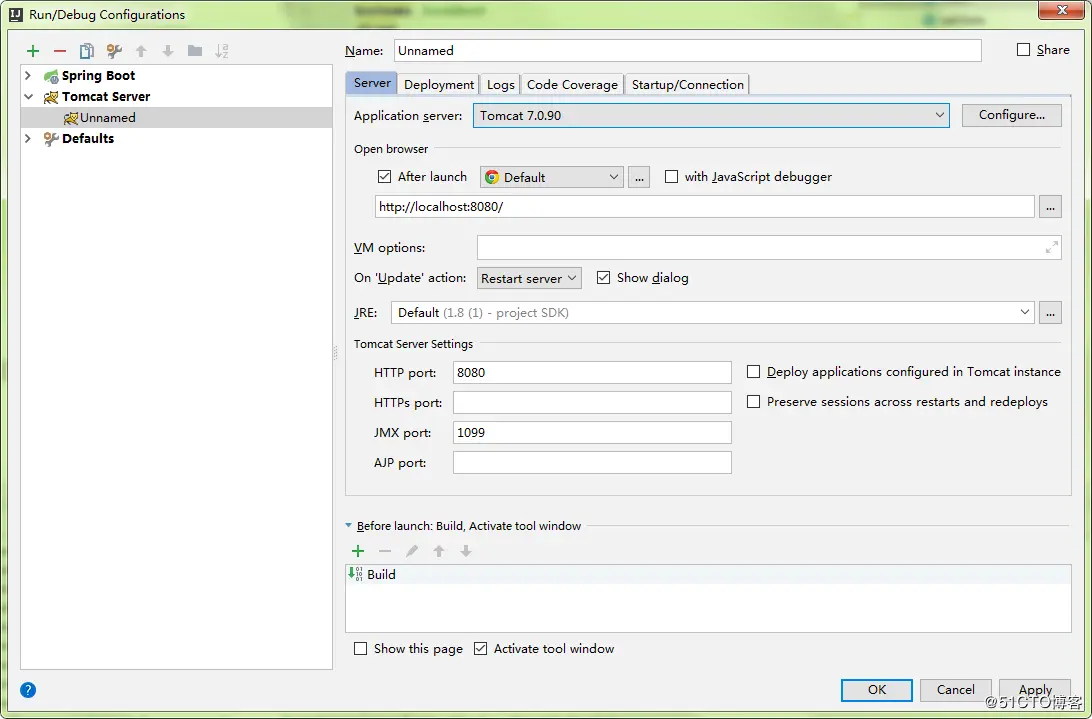This screenshot has height=719, width=1092.
Task: Edit before launch task pencil icon
Action: pos(412,551)
